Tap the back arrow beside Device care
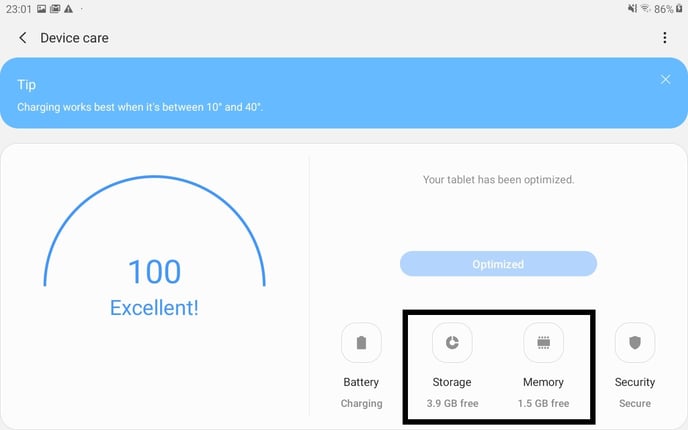 point(22,38)
